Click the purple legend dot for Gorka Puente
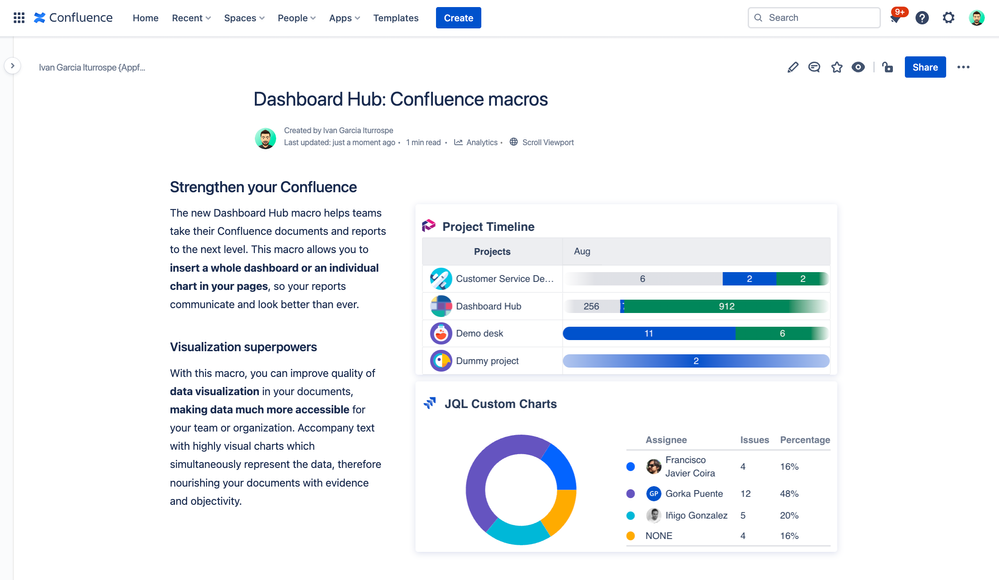The height and width of the screenshot is (580, 999). (631, 493)
